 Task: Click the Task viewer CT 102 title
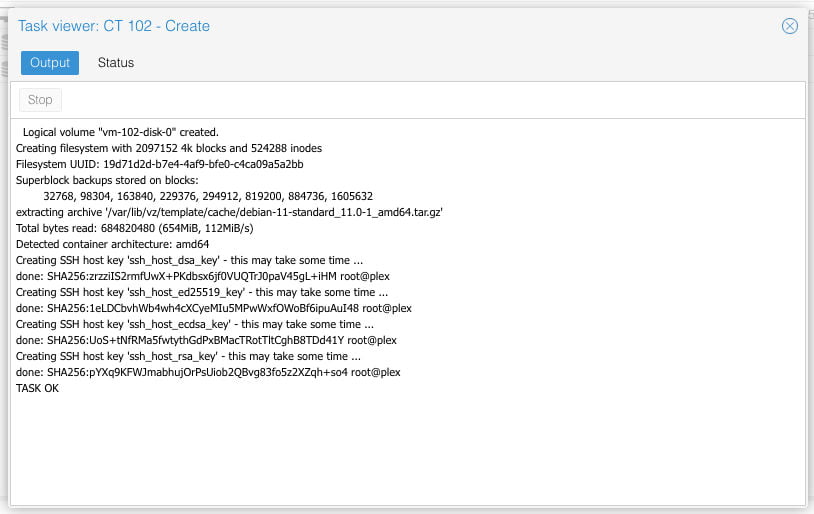(114, 26)
